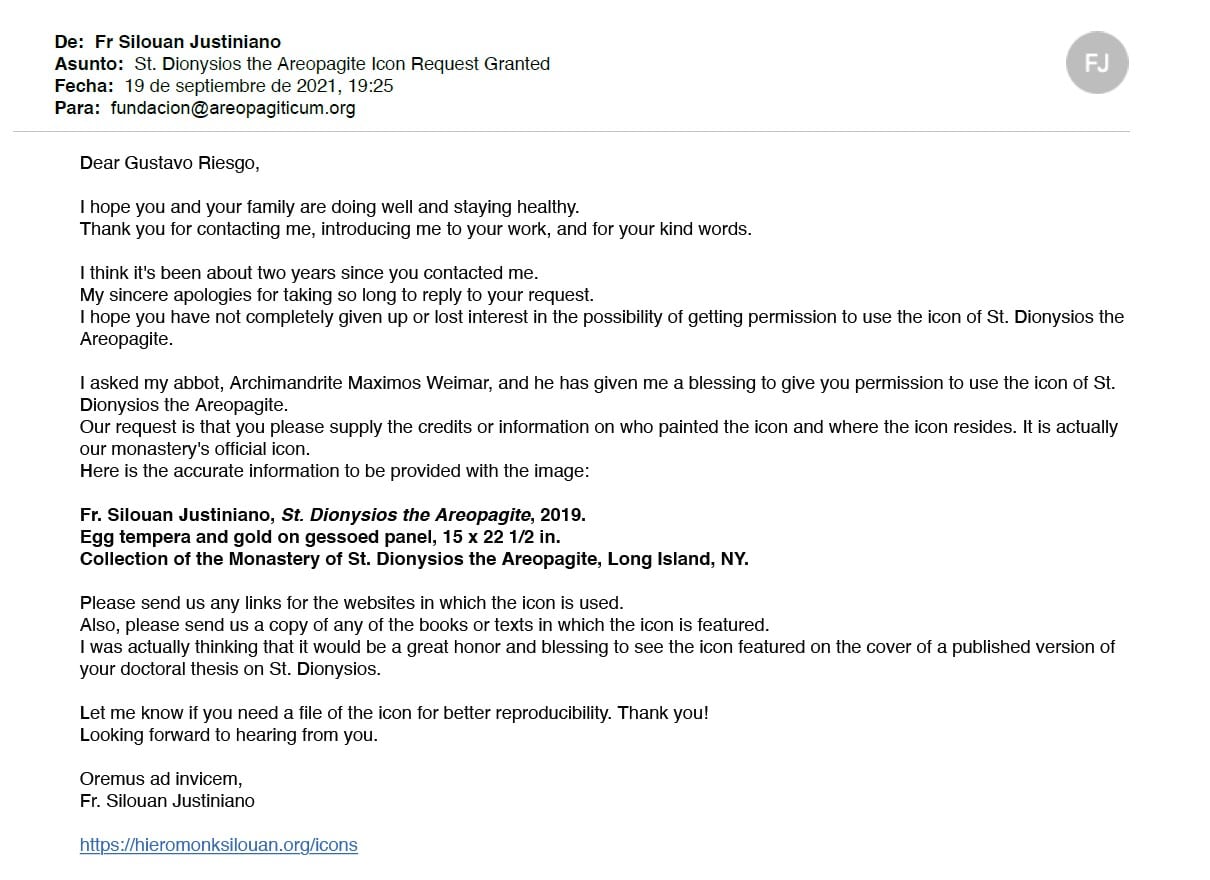
Task: Click the 'Let me know if you need' line
Action: 393,713
